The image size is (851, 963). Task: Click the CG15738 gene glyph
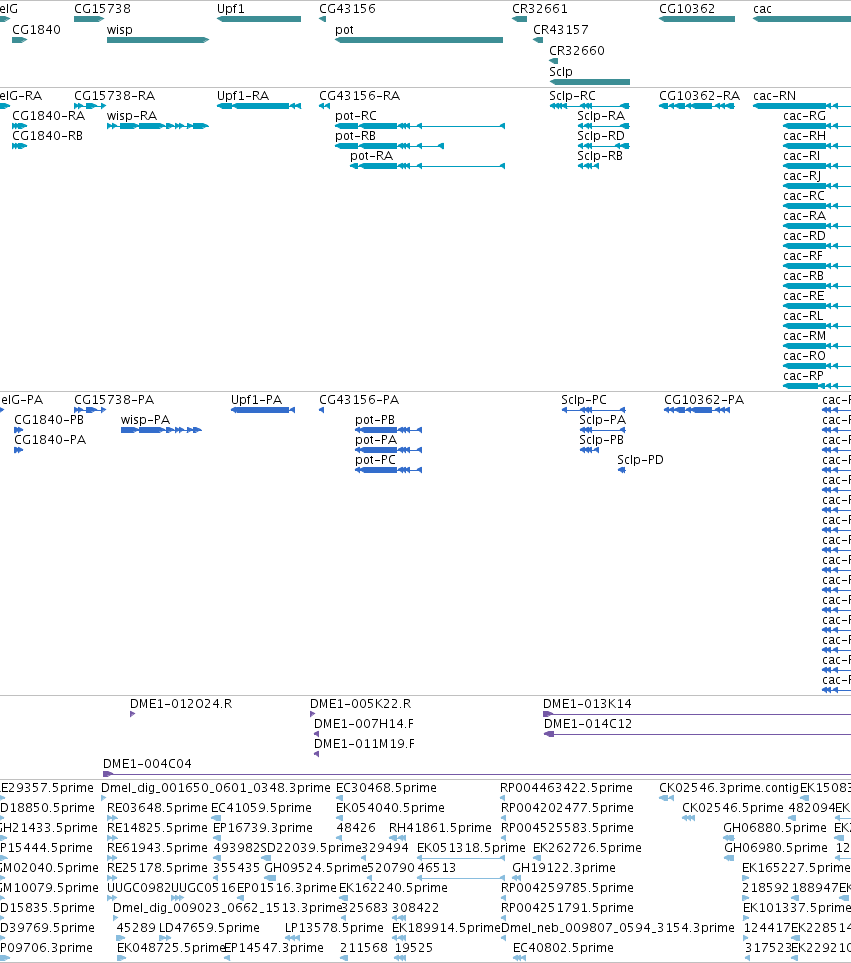click(x=89, y=19)
